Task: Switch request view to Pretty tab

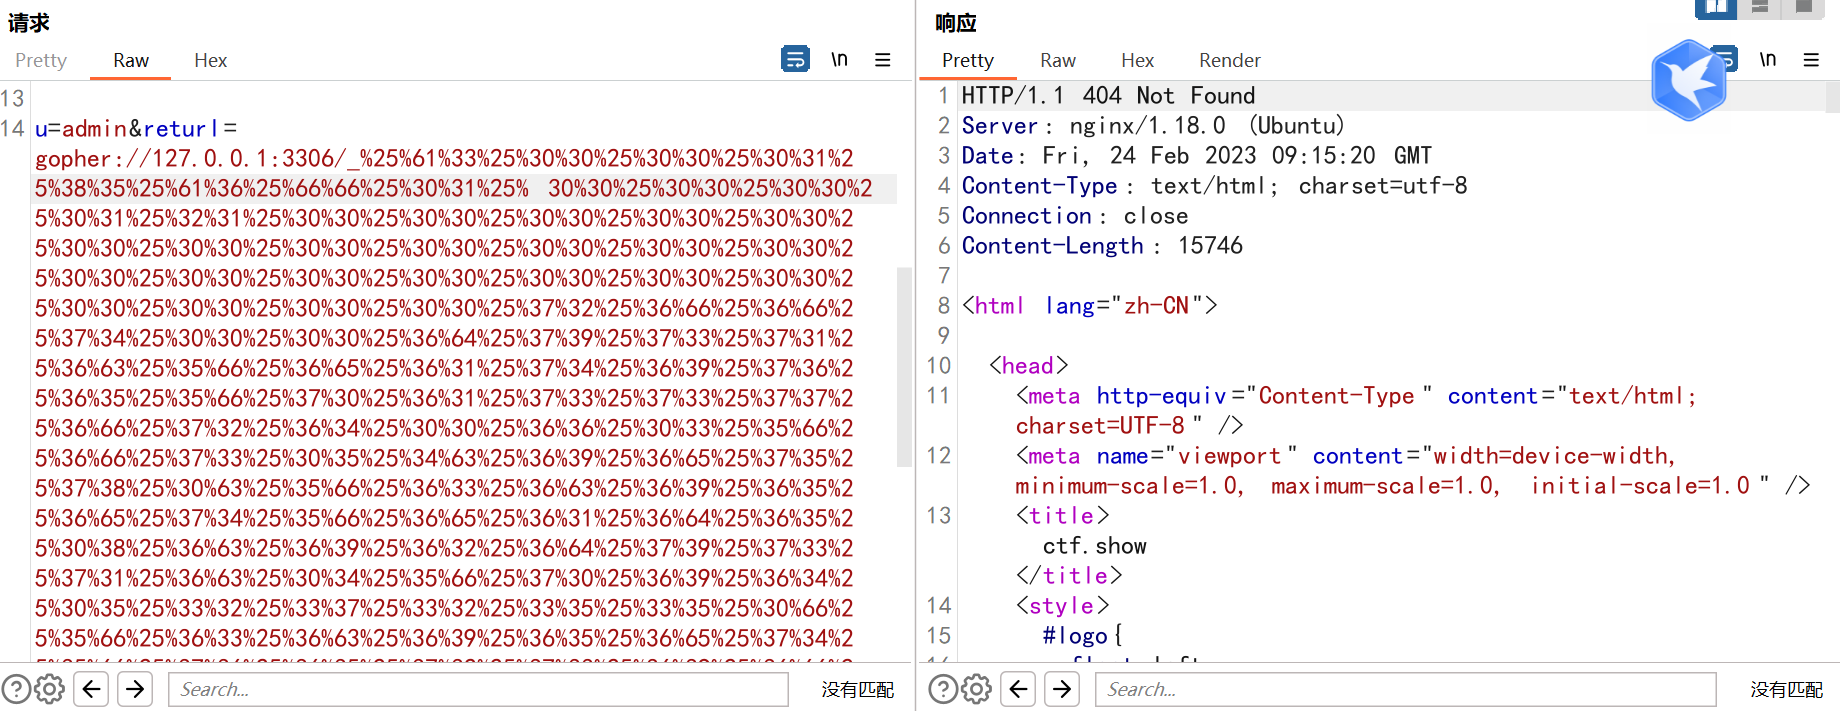Action: point(41,60)
